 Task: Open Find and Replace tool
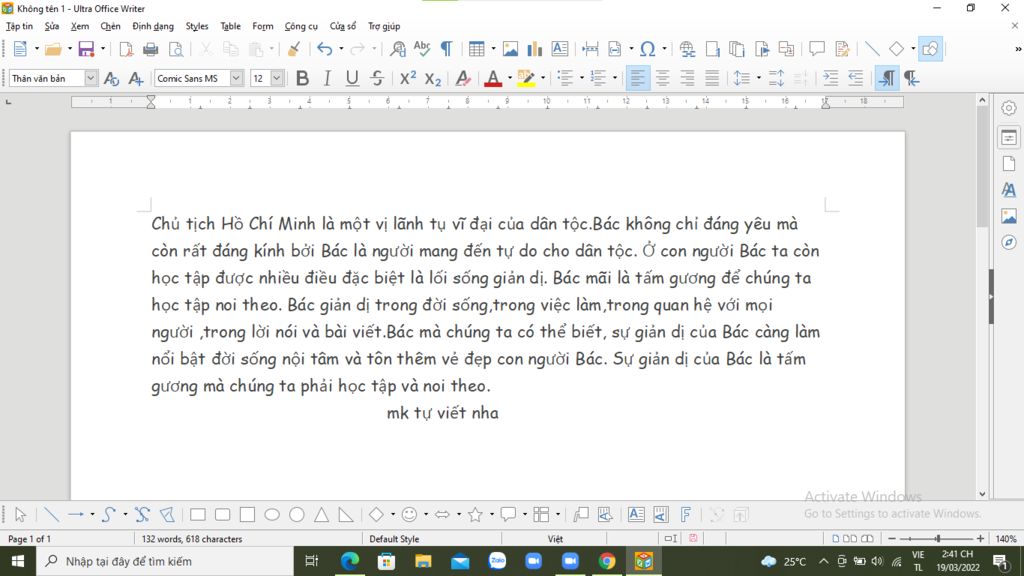coord(397,49)
